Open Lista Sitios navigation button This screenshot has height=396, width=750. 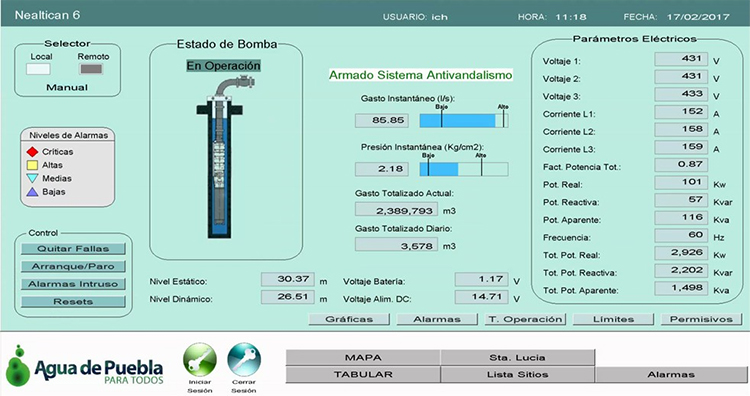click(517, 374)
